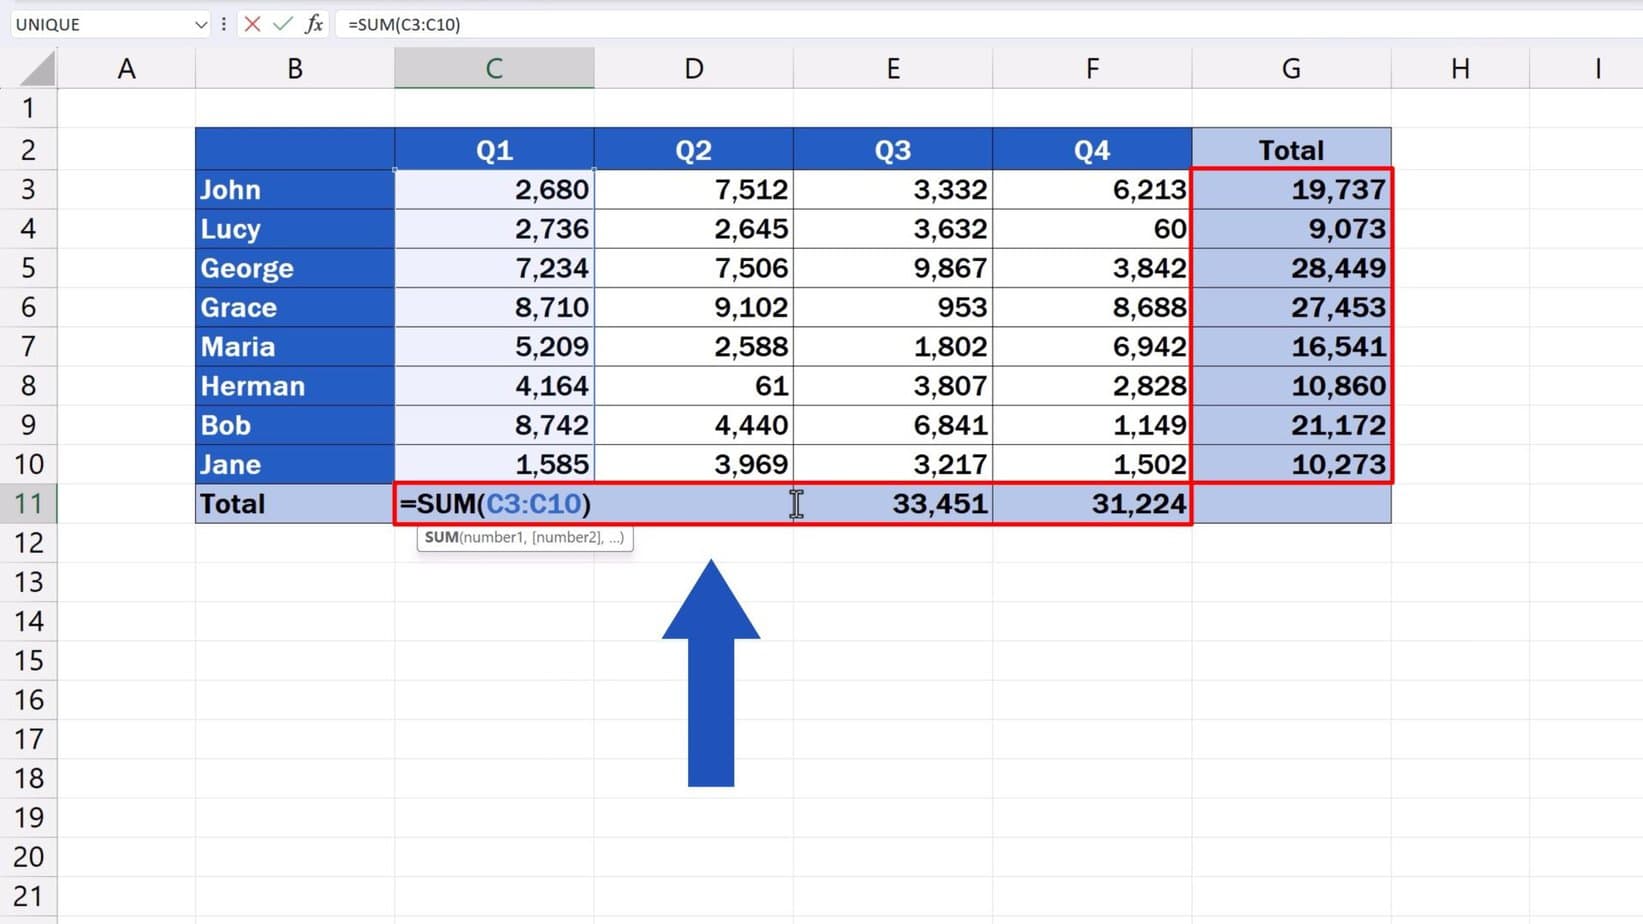Image resolution: width=1643 pixels, height=924 pixels.
Task: Select Lucy's Q4 value of 60
Action: 1091,228
